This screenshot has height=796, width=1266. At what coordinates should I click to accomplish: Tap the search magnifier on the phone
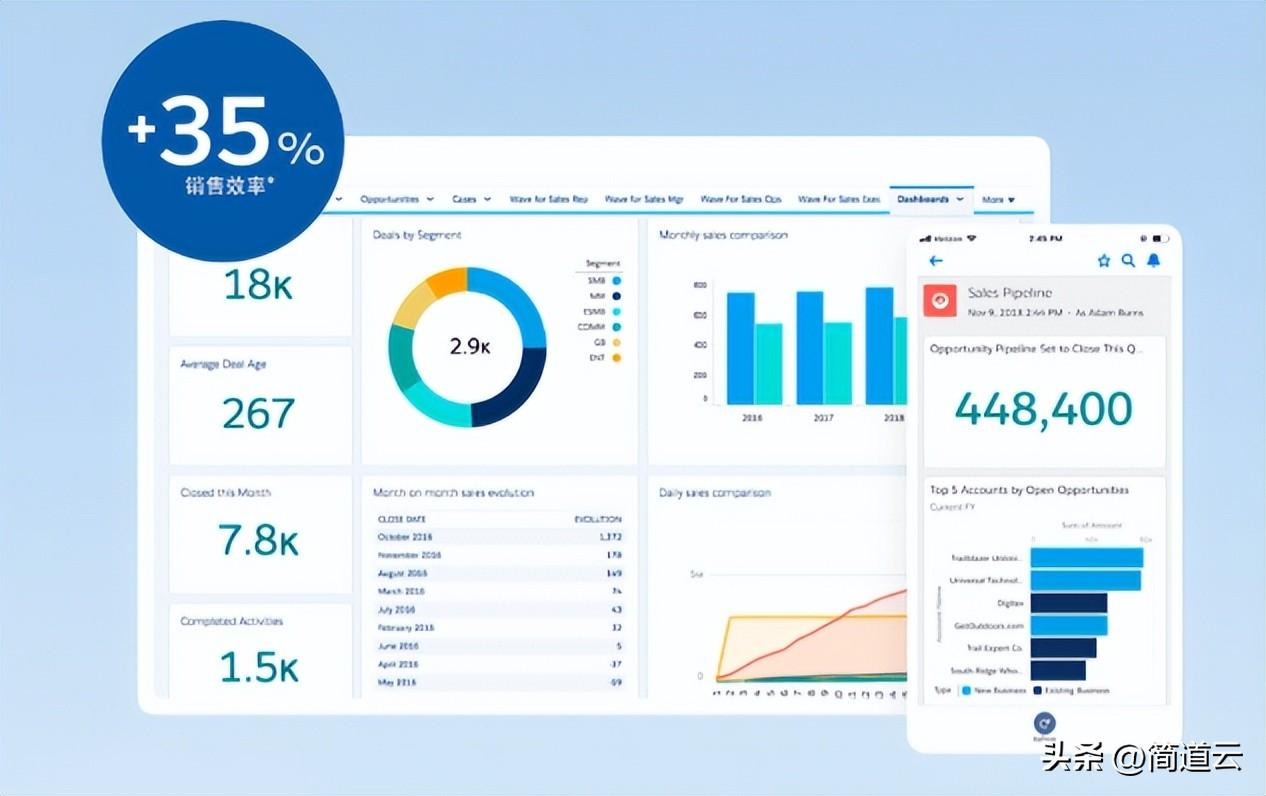coord(1128,261)
